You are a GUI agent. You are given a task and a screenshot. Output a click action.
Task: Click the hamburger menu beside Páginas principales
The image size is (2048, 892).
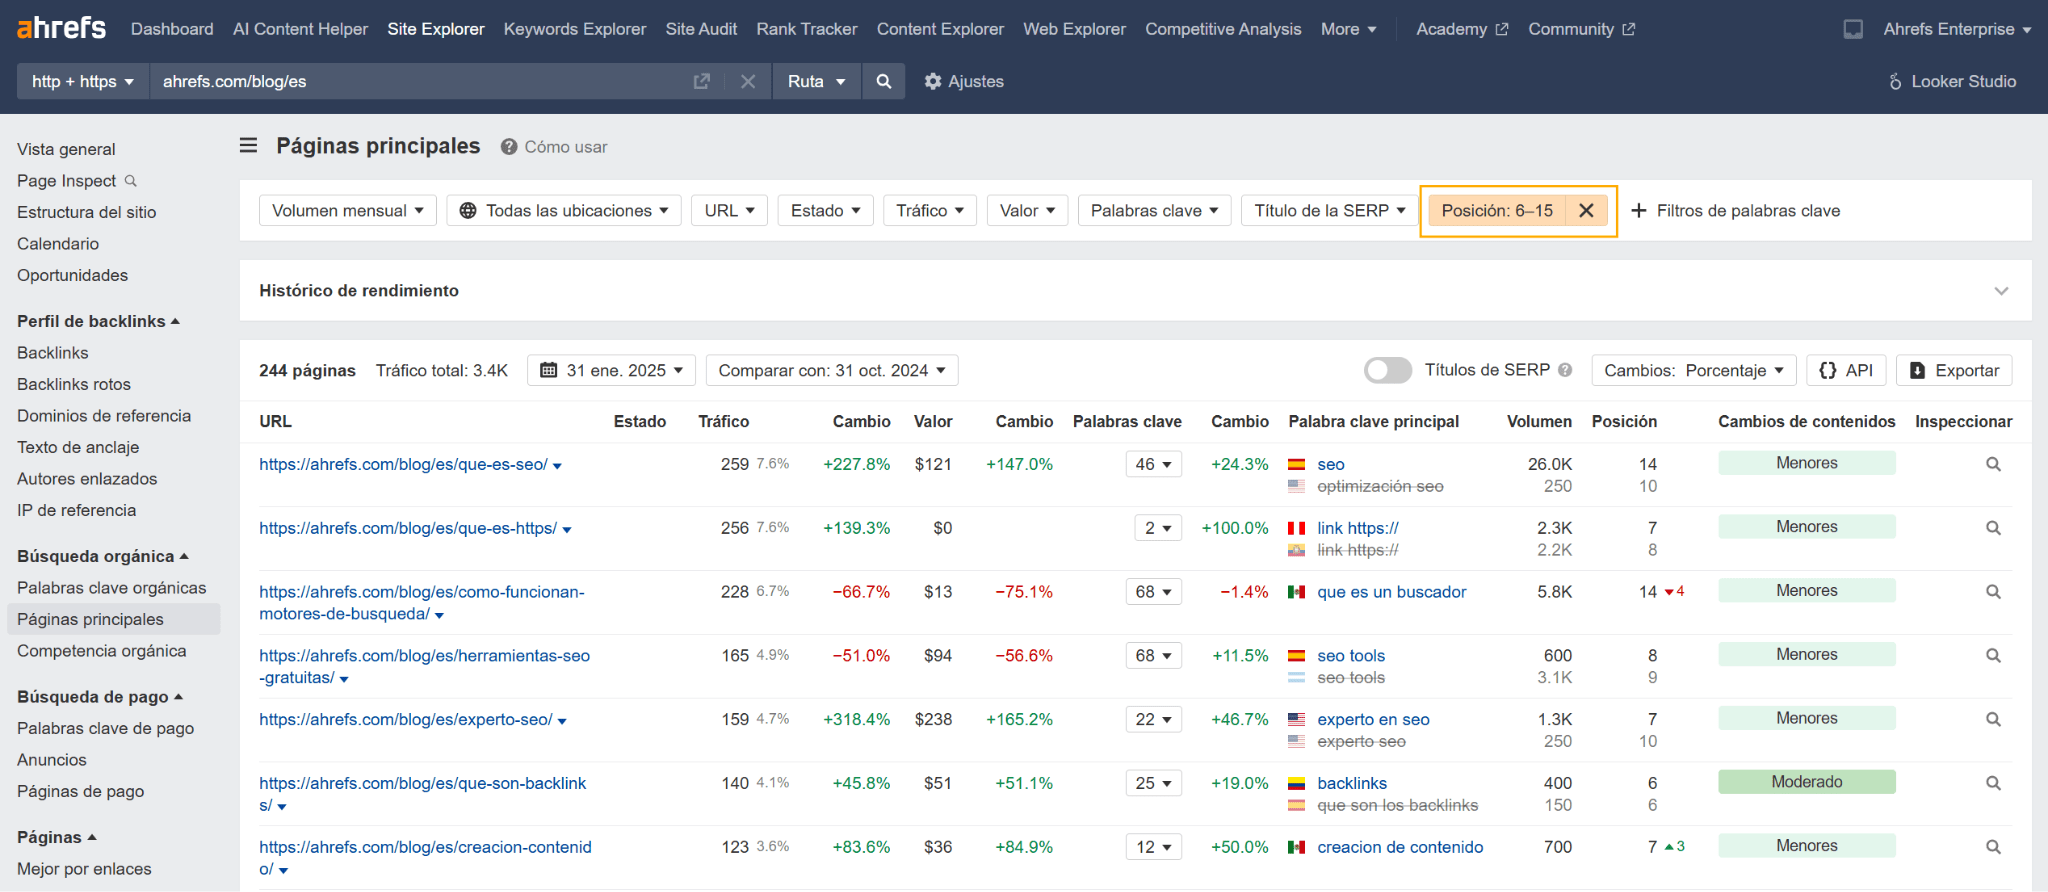click(249, 146)
